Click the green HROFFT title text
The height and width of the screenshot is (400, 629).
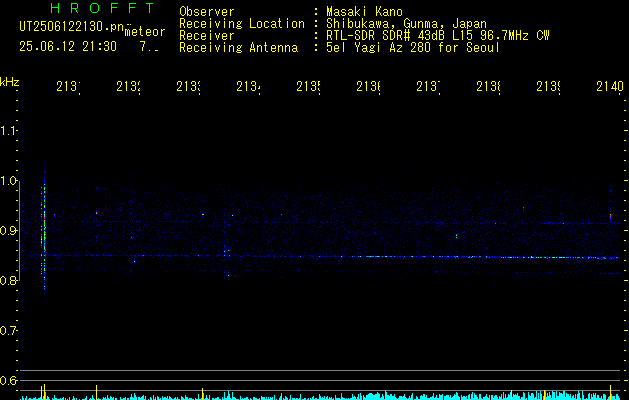coord(102,8)
